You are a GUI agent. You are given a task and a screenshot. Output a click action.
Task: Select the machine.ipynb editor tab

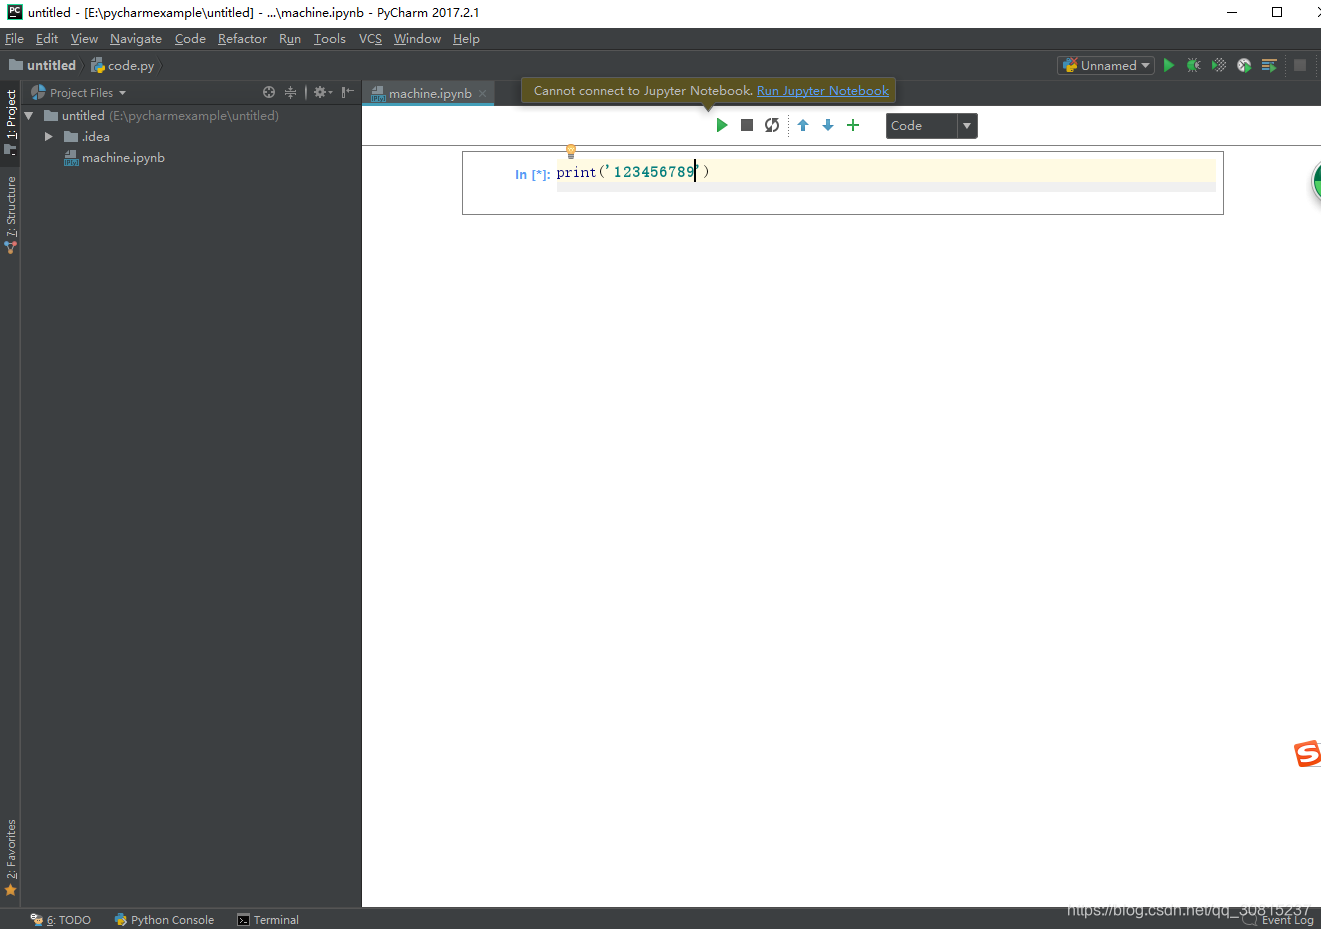point(428,92)
